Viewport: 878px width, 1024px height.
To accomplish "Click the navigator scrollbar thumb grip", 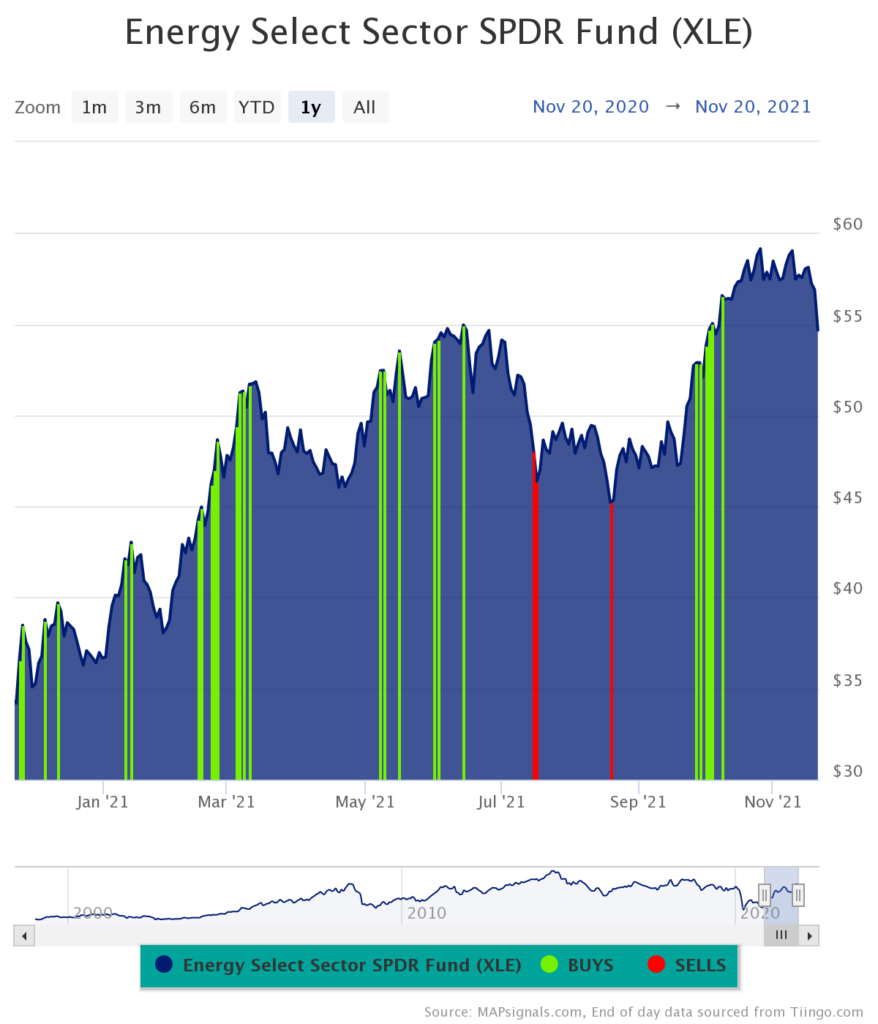I will pyautogui.click(x=781, y=935).
